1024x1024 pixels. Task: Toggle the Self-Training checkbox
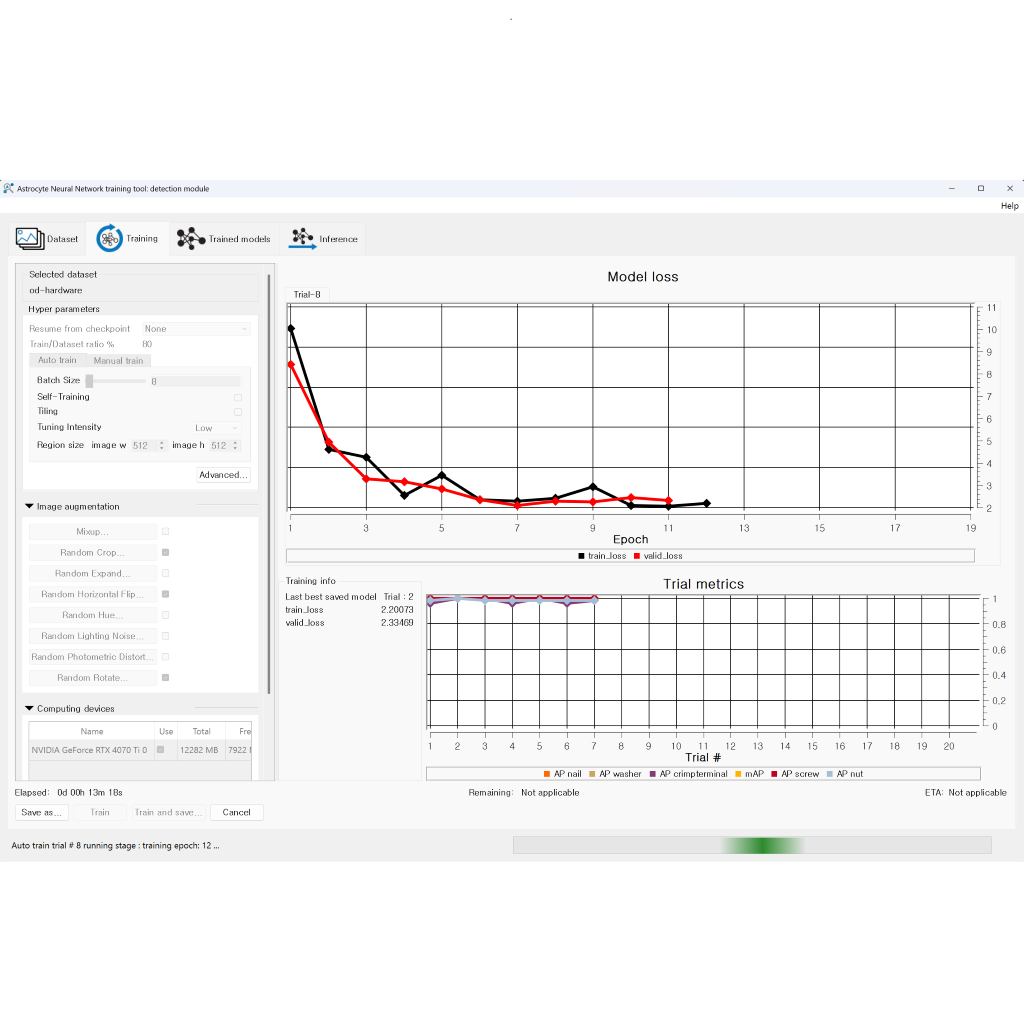point(238,397)
